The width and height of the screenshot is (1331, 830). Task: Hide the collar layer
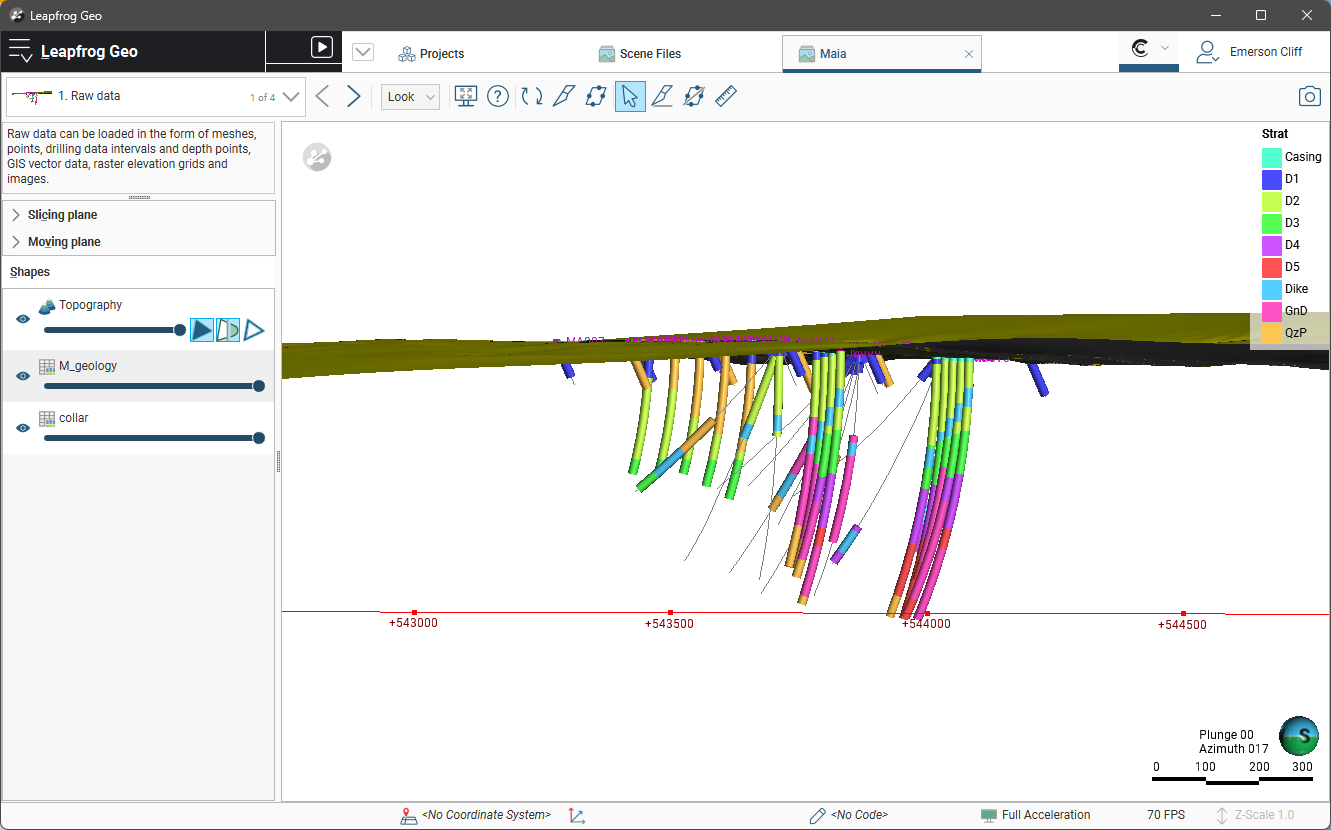(x=23, y=428)
